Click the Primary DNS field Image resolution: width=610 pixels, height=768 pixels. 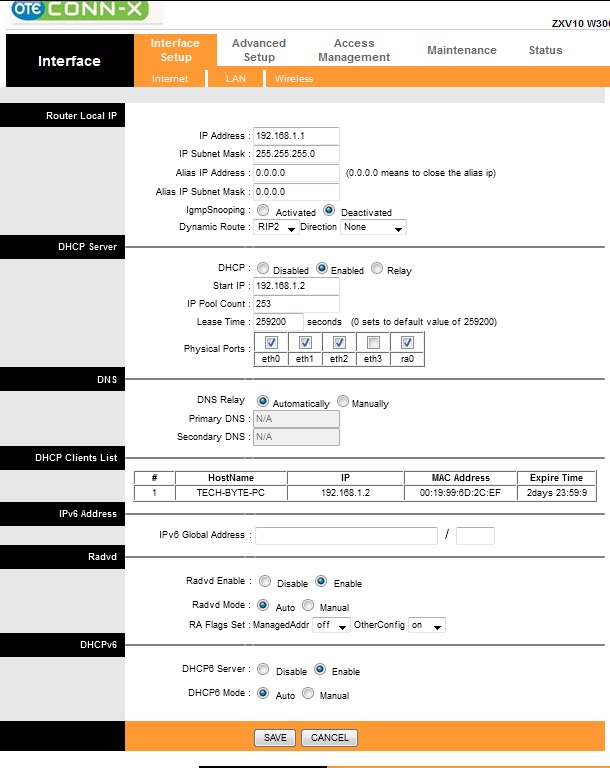(296, 419)
